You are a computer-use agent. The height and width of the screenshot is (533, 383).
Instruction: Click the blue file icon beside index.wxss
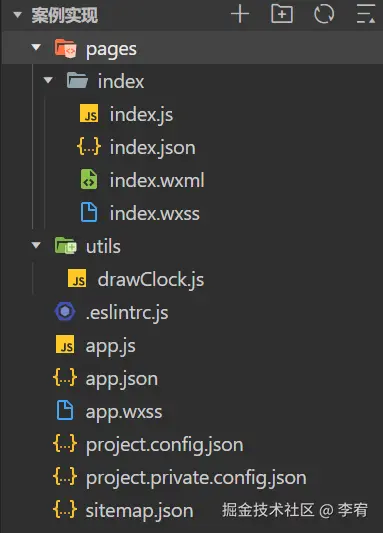(89, 212)
